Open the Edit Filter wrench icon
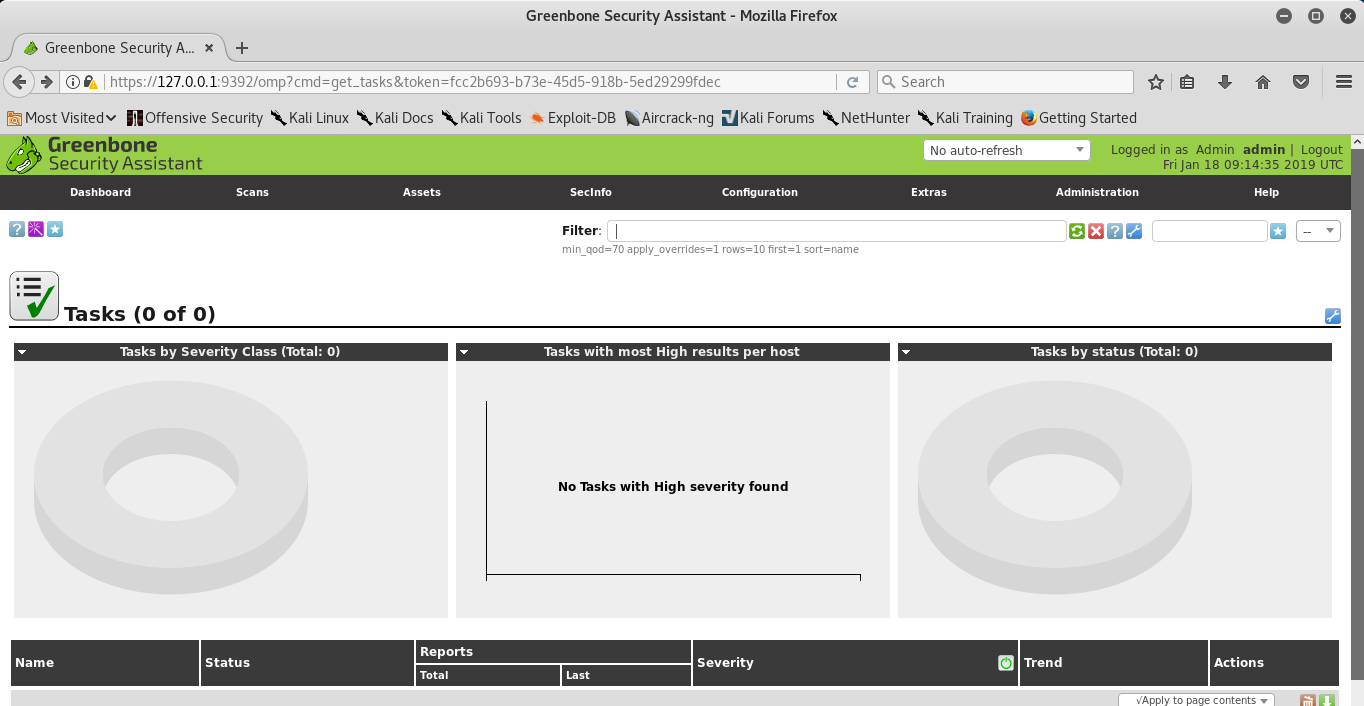The height and width of the screenshot is (706, 1364). pyautogui.click(x=1134, y=231)
